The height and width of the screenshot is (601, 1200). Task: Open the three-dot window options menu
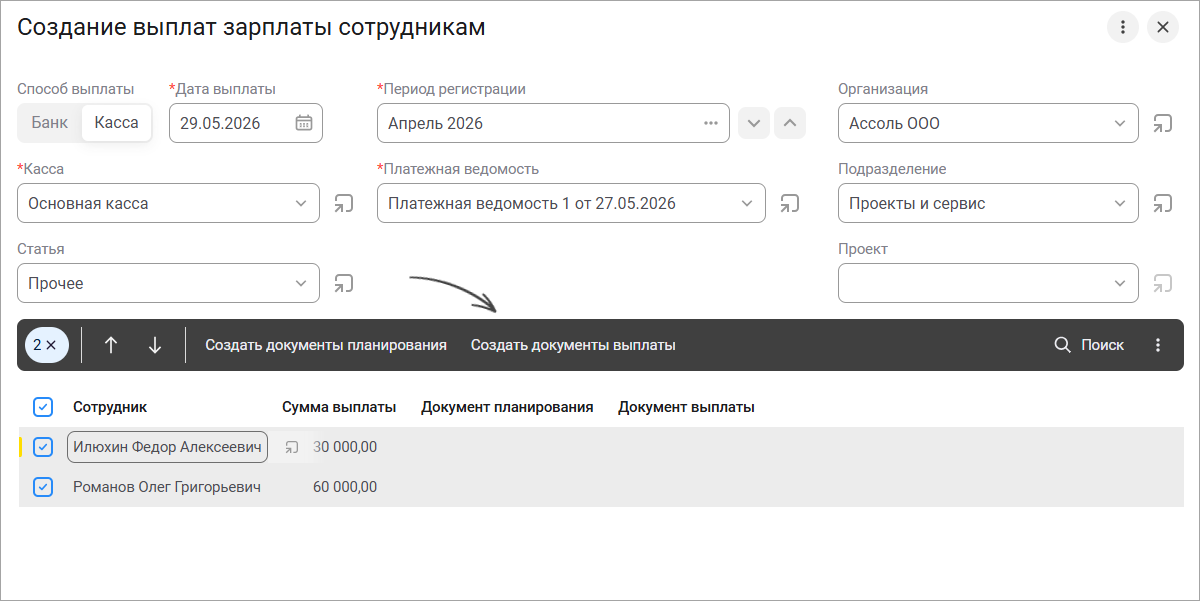[1123, 27]
